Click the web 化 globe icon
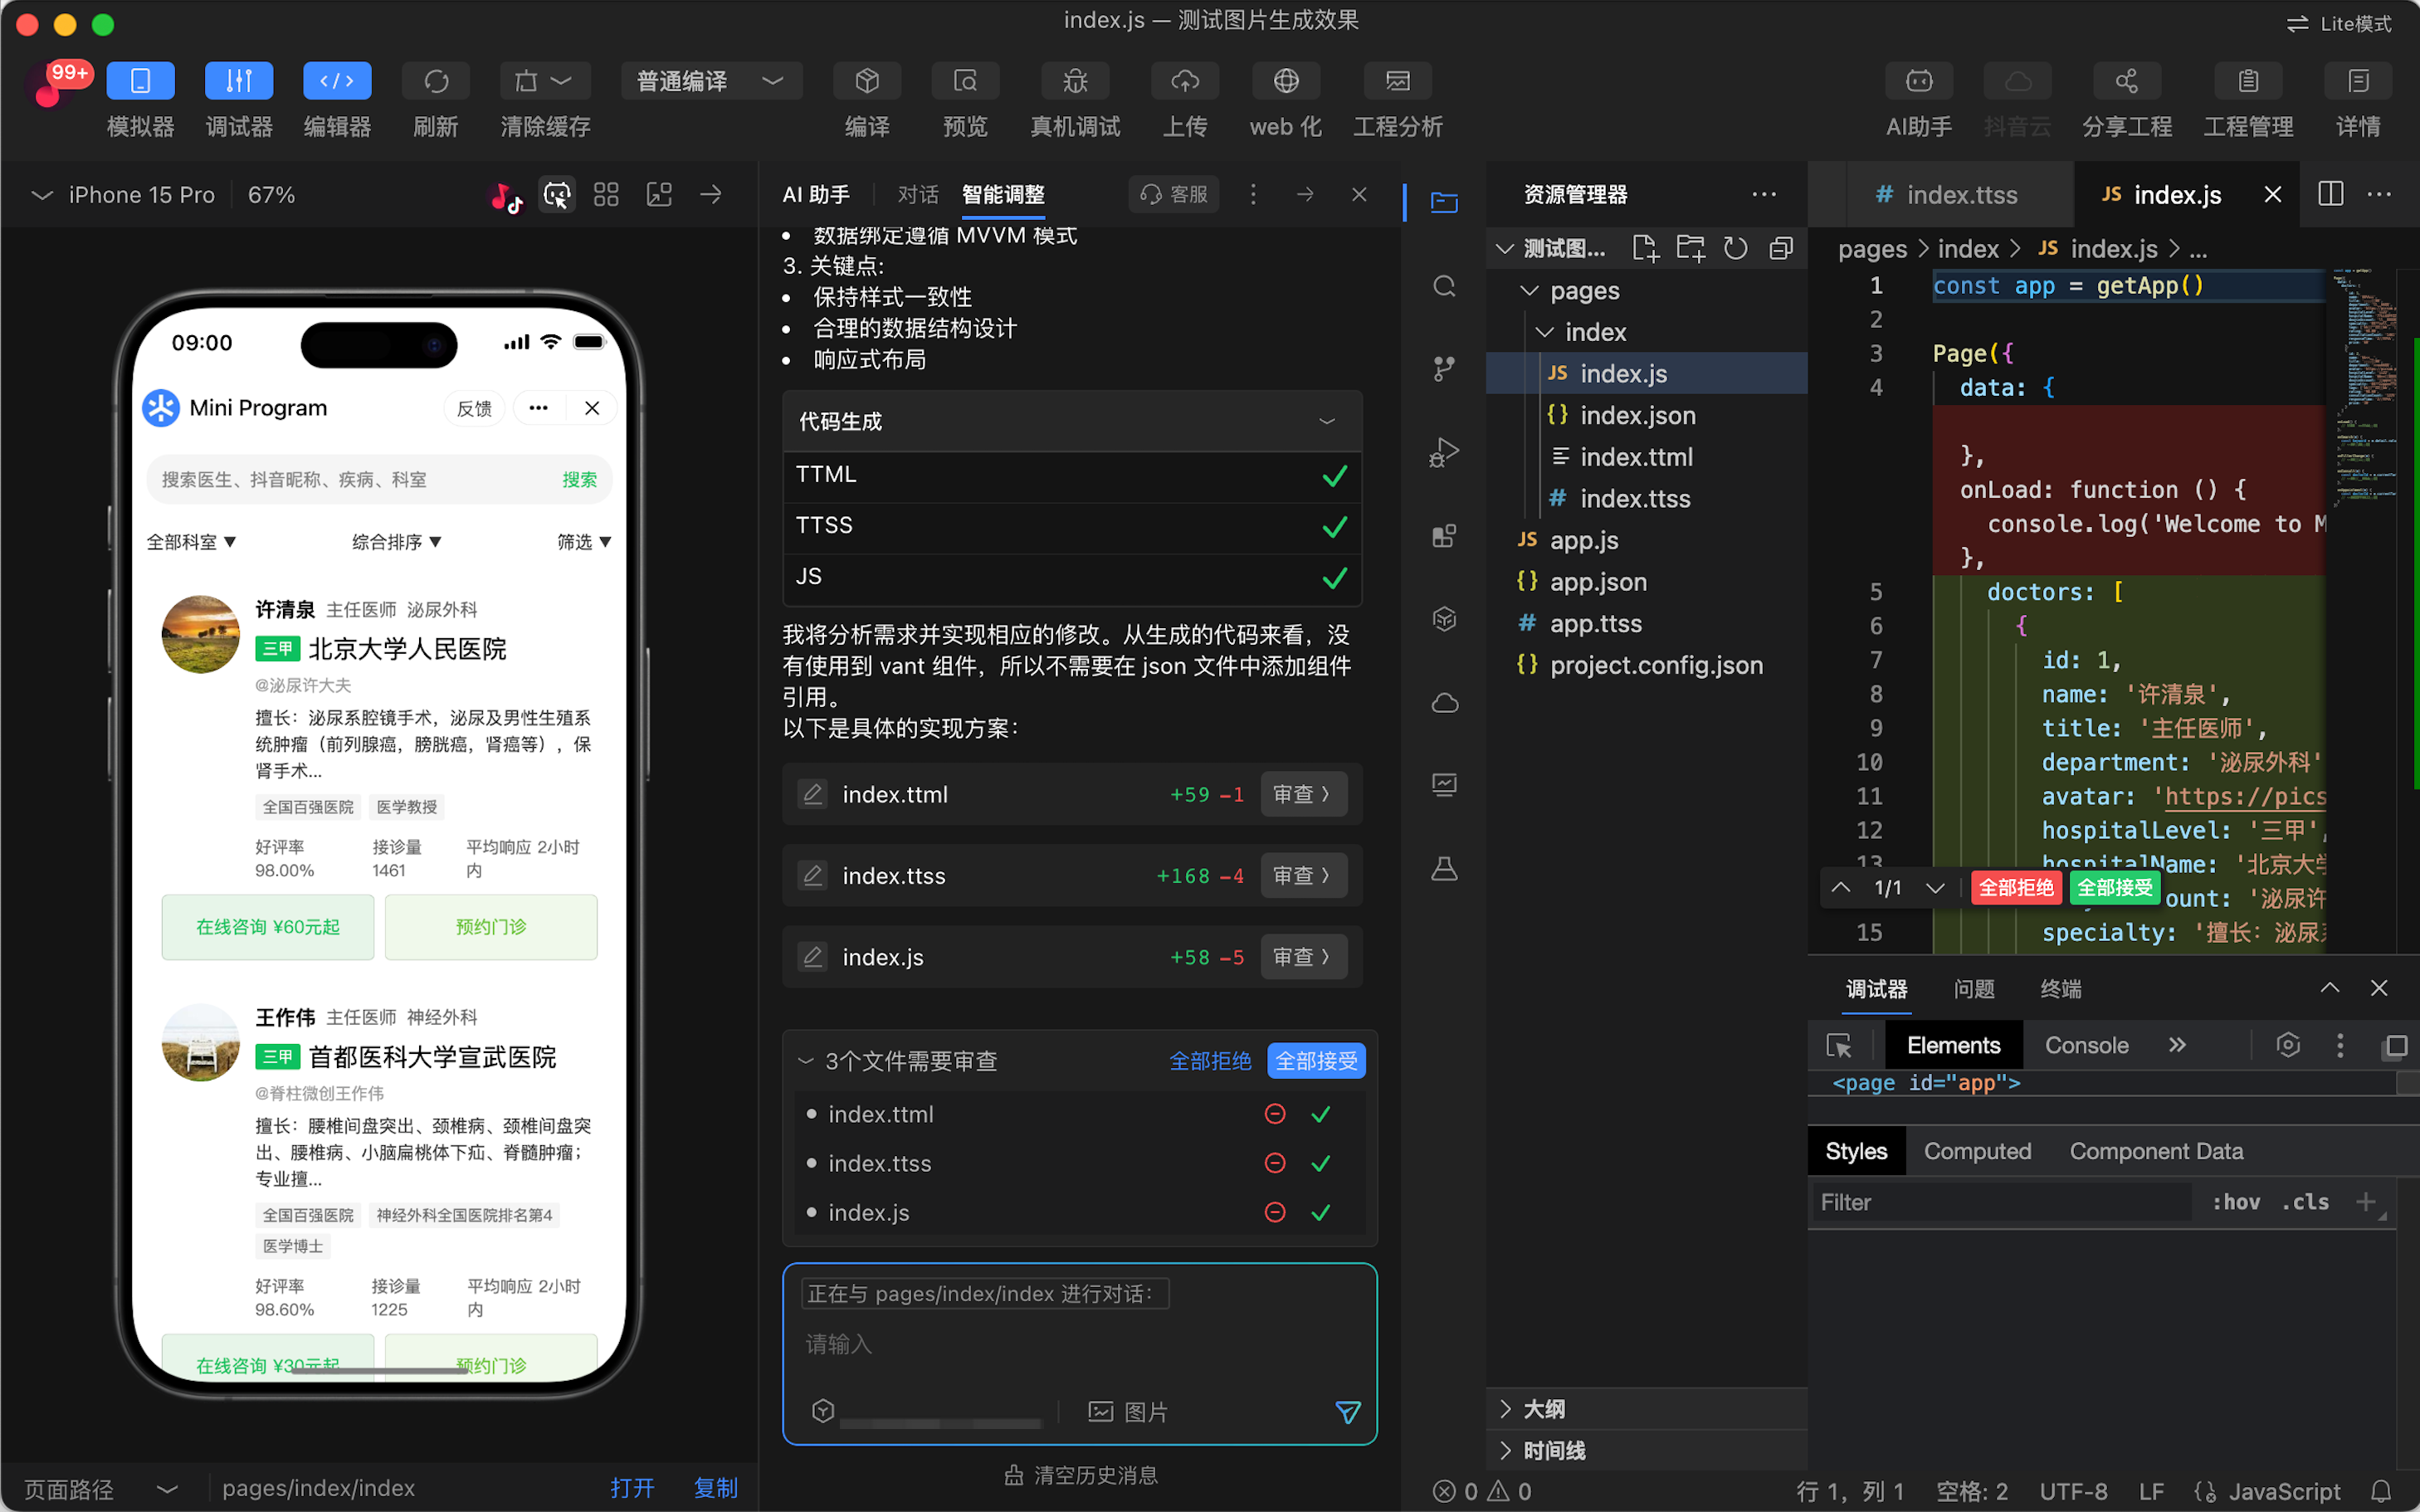The image size is (2420, 1512). (x=1286, y=81)
